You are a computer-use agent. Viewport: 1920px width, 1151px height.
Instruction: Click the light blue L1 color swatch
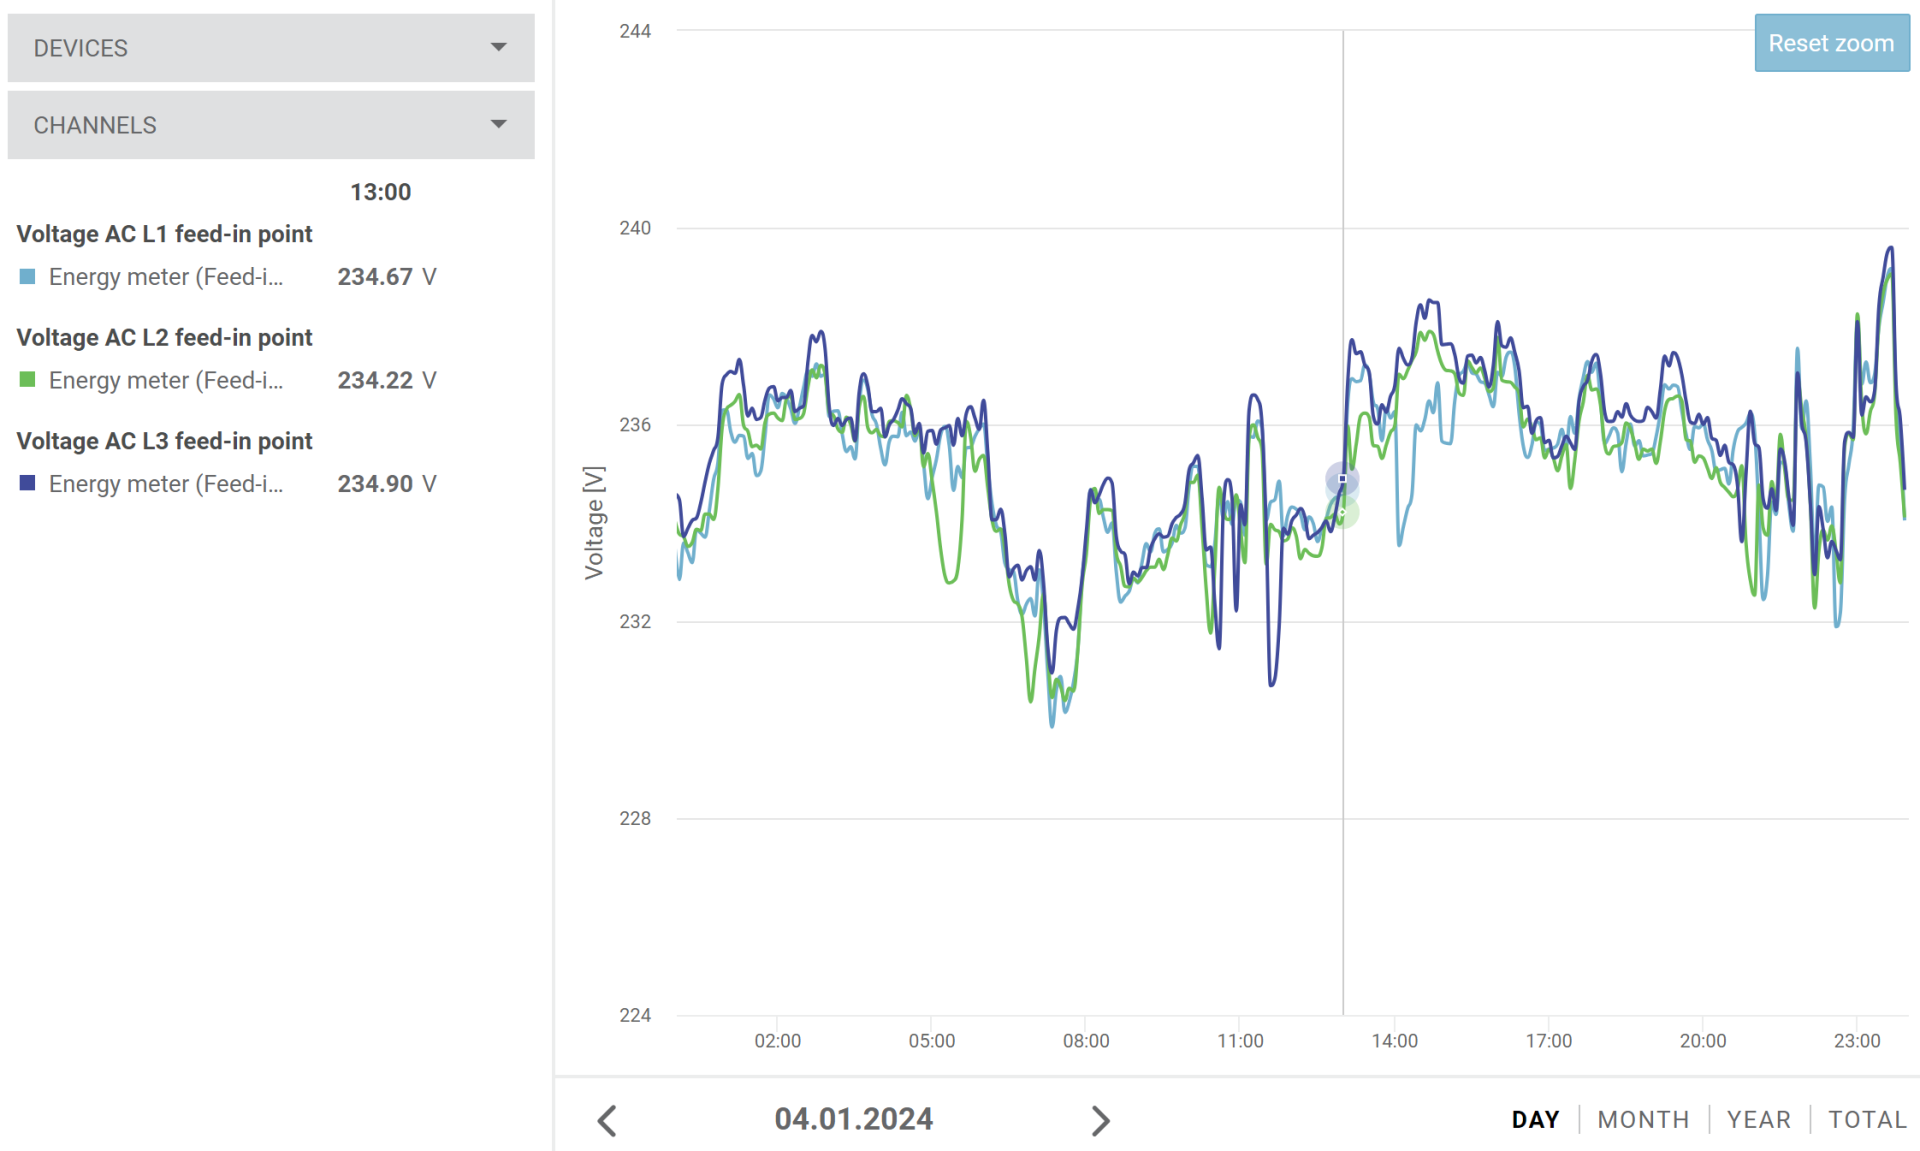point(28,277)
